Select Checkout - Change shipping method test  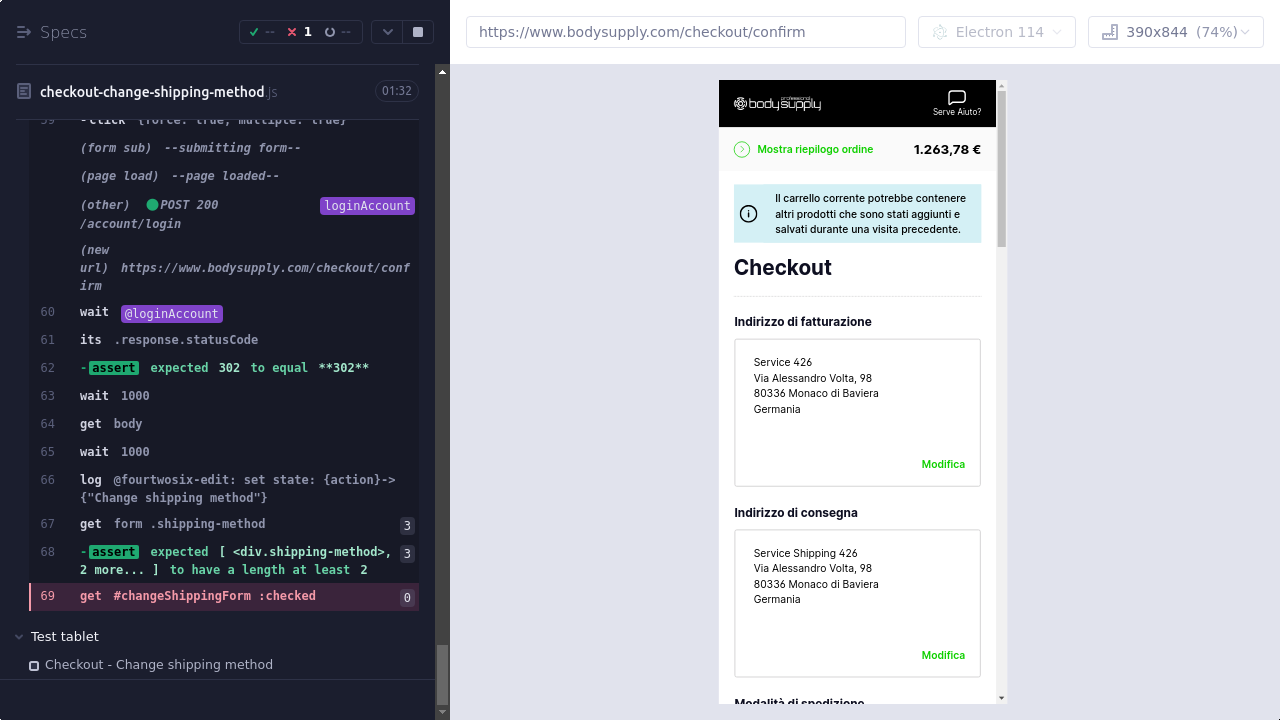pyautogui.click(x=158, y=665)
